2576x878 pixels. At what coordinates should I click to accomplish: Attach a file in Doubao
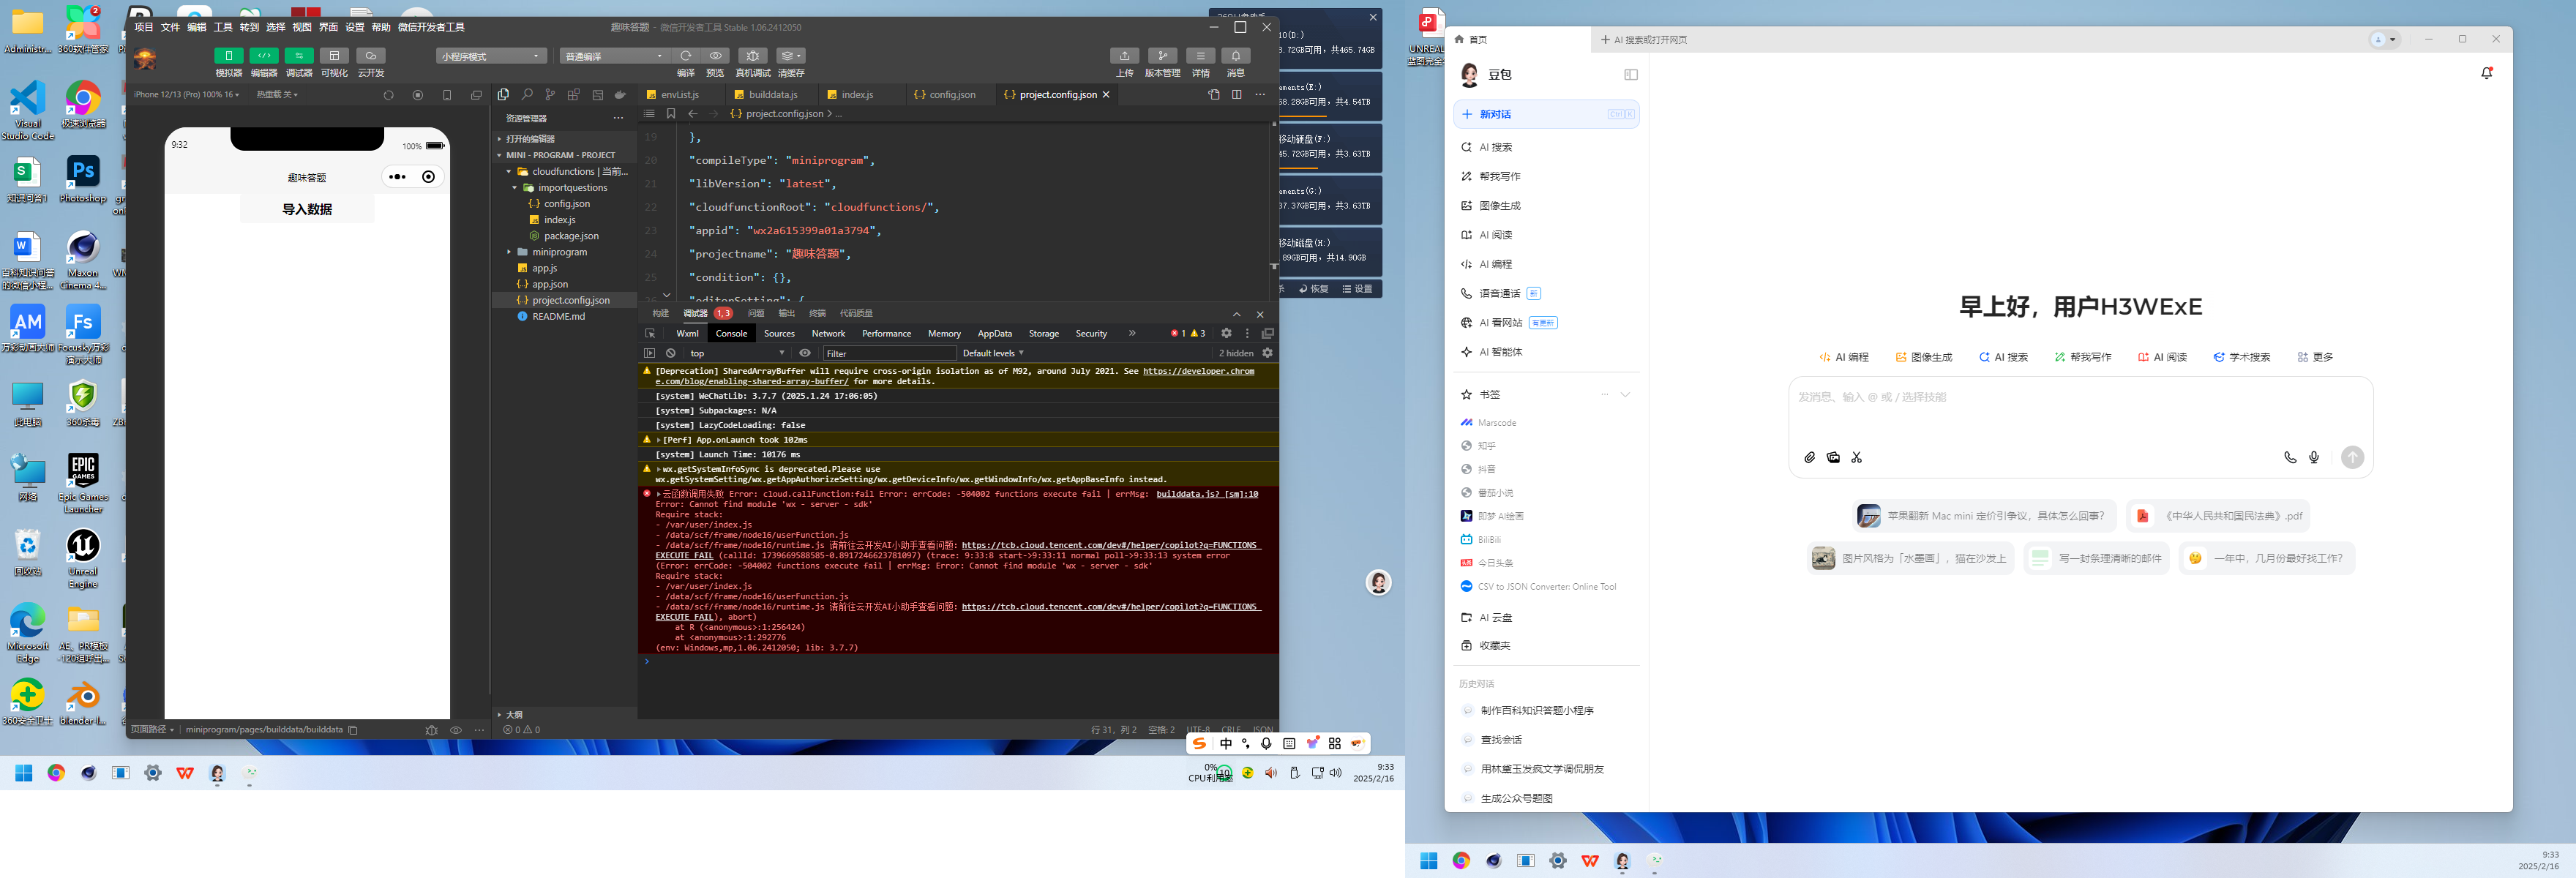[1809, 458]
